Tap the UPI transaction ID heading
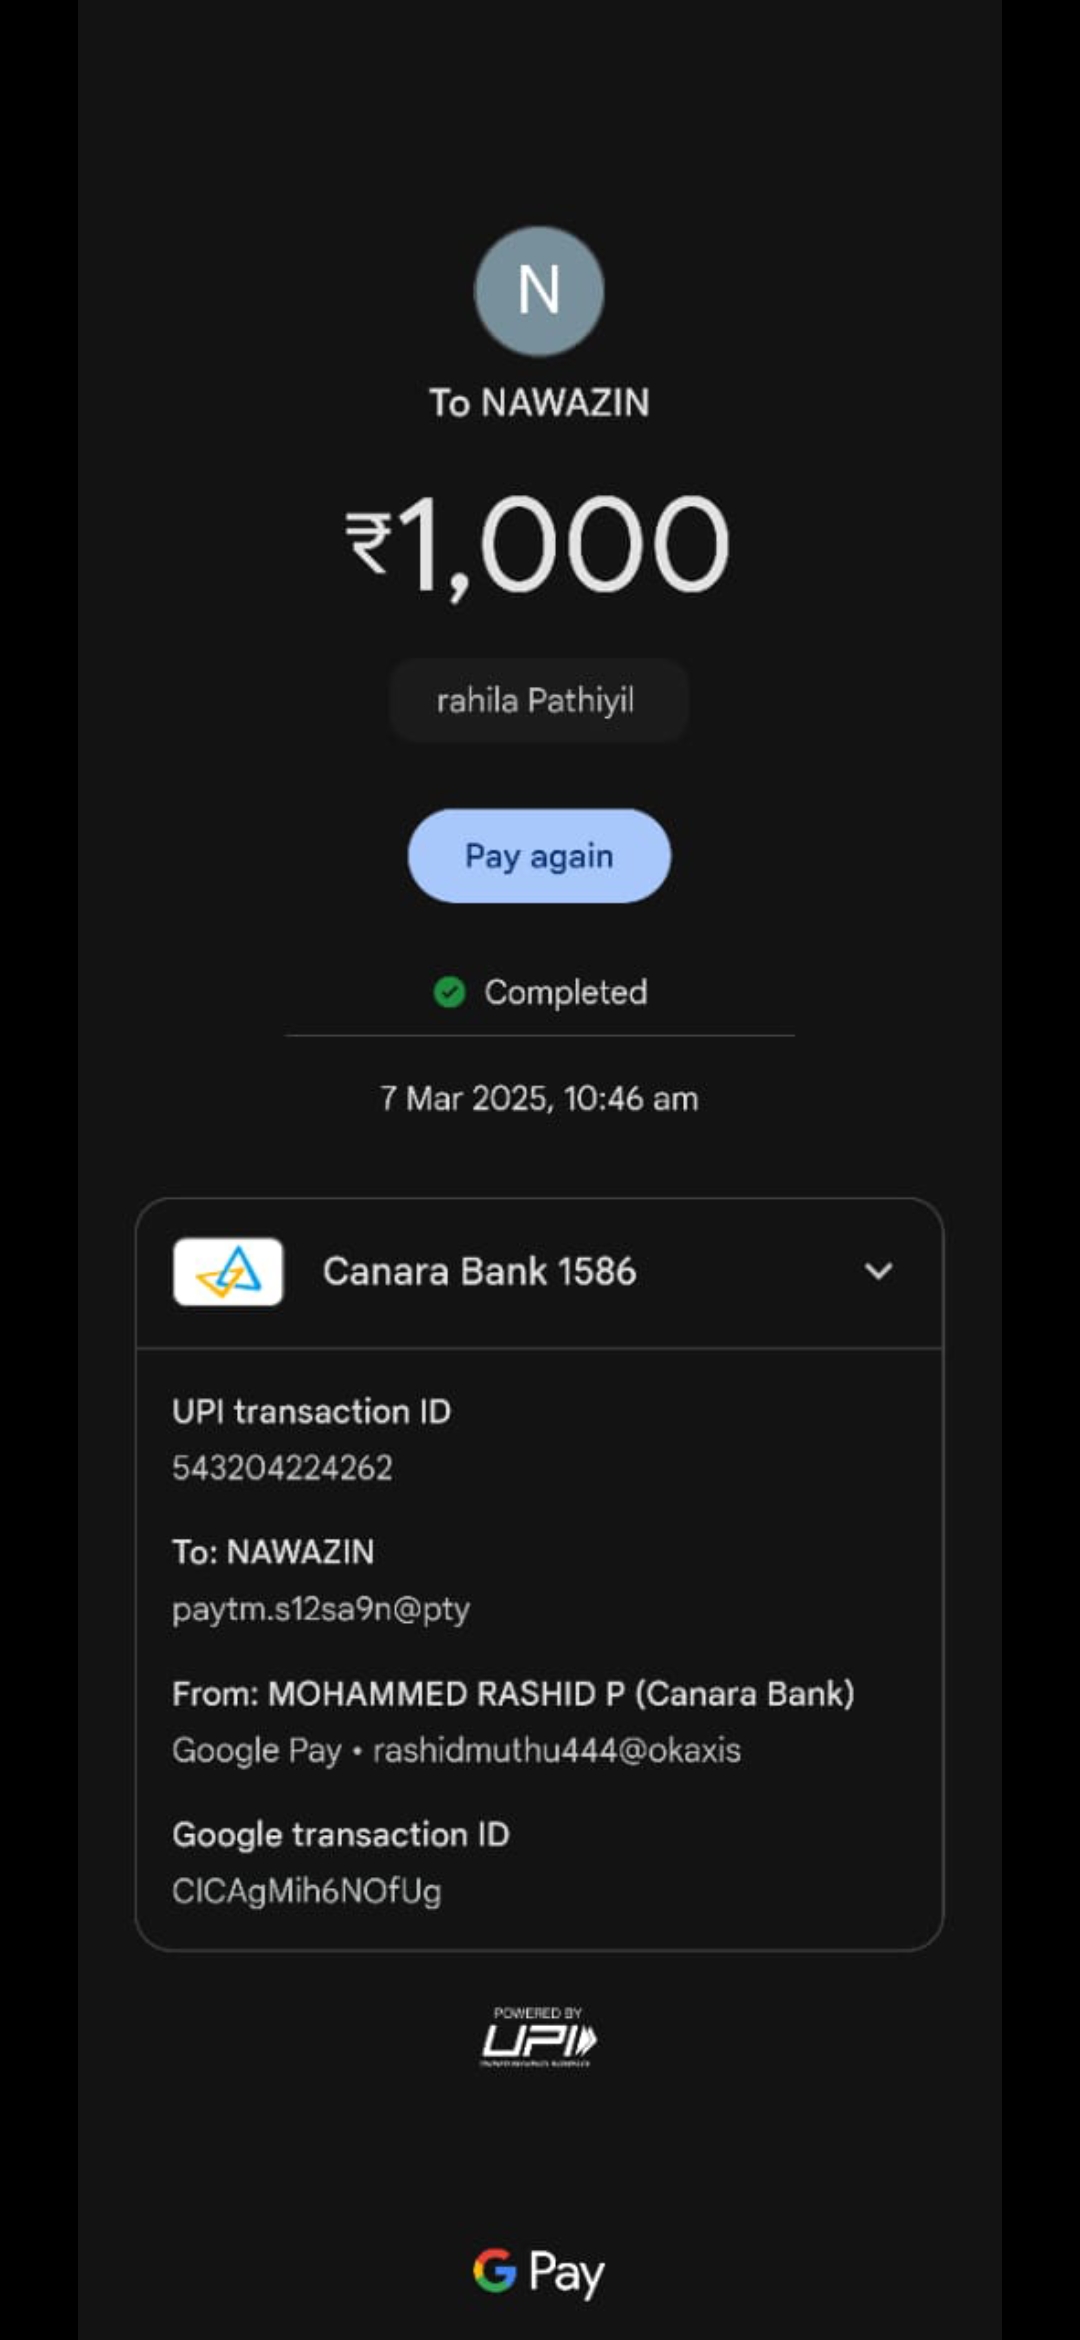Image resolution: width=1080 pixels, height=2340 pixels. (x=311, y=1411)
